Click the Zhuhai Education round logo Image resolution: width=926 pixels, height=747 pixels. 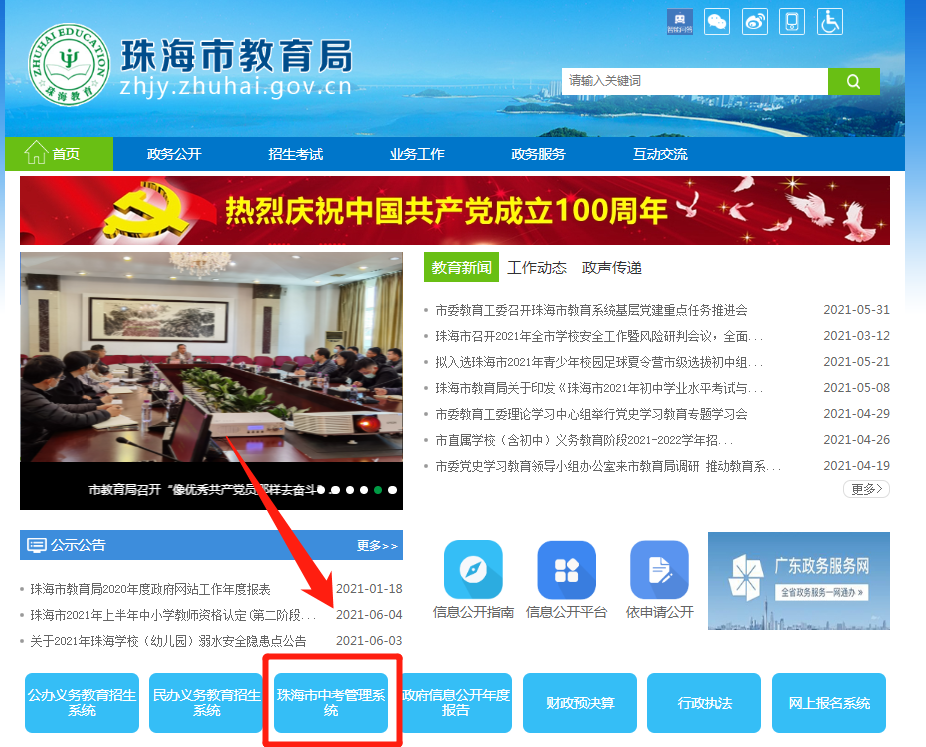point(69,64)
